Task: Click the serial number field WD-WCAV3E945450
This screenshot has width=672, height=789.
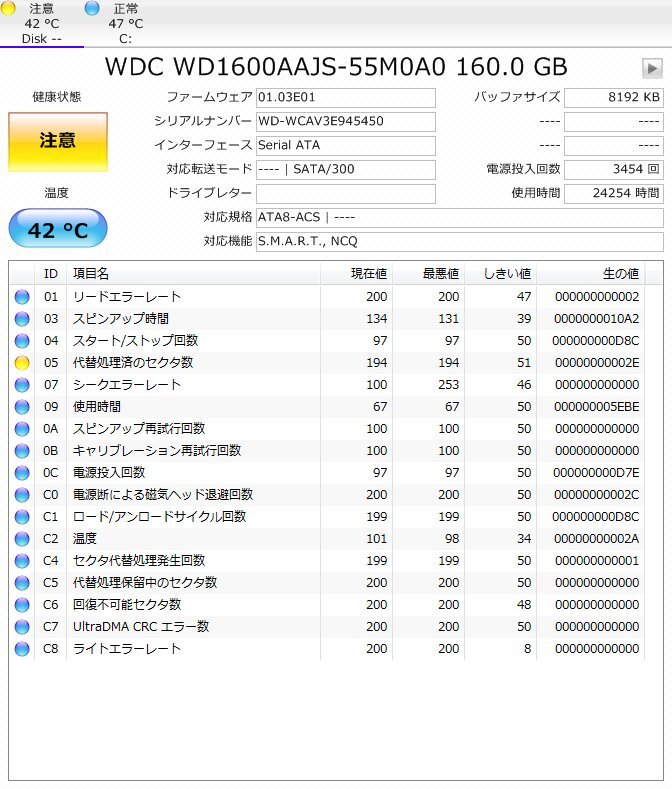Action: point(345,121)
